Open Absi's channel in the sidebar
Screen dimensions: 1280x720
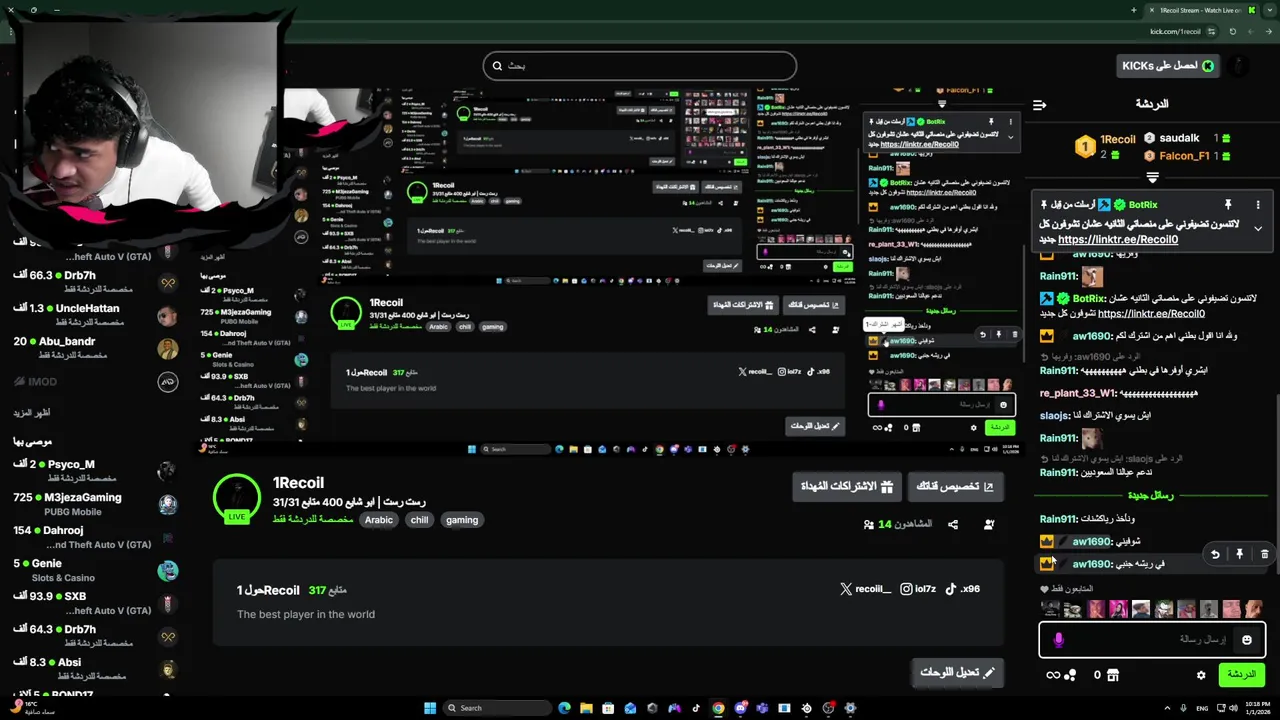95,669
